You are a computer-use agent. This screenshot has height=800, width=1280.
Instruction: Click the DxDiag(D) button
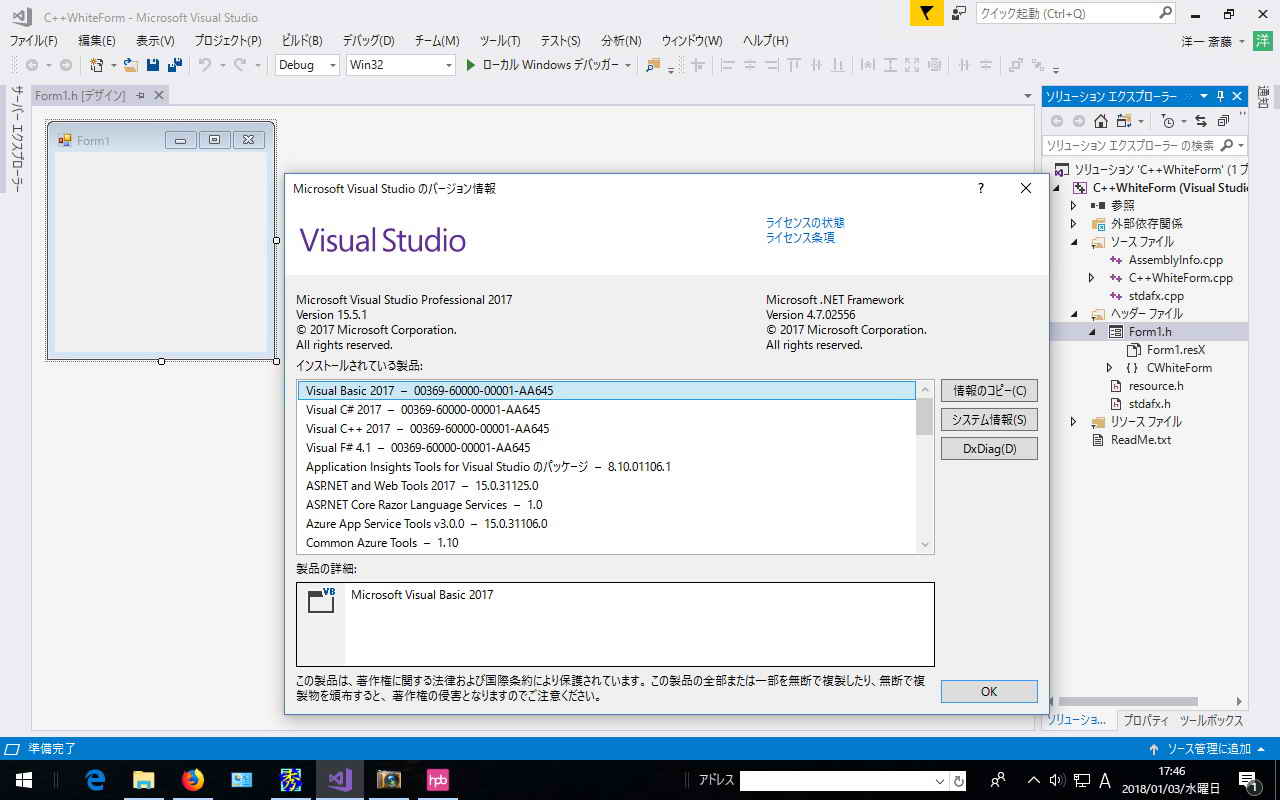pos(989,449)
